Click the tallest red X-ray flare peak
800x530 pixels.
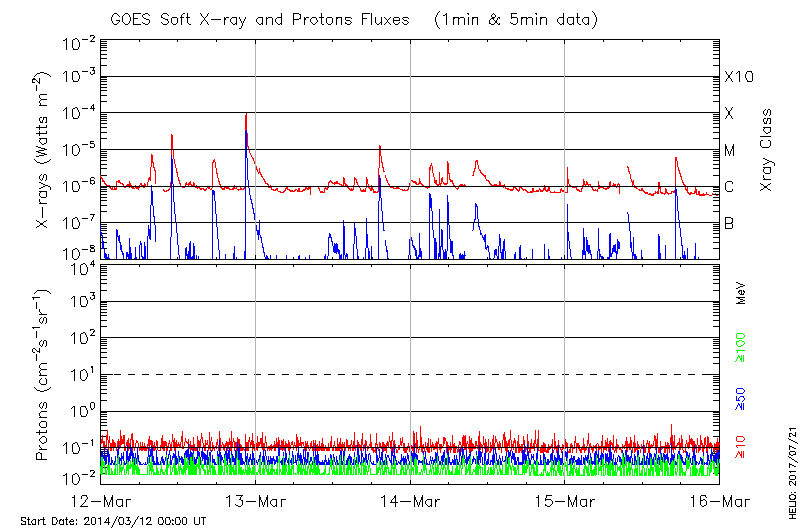[245, 114]
